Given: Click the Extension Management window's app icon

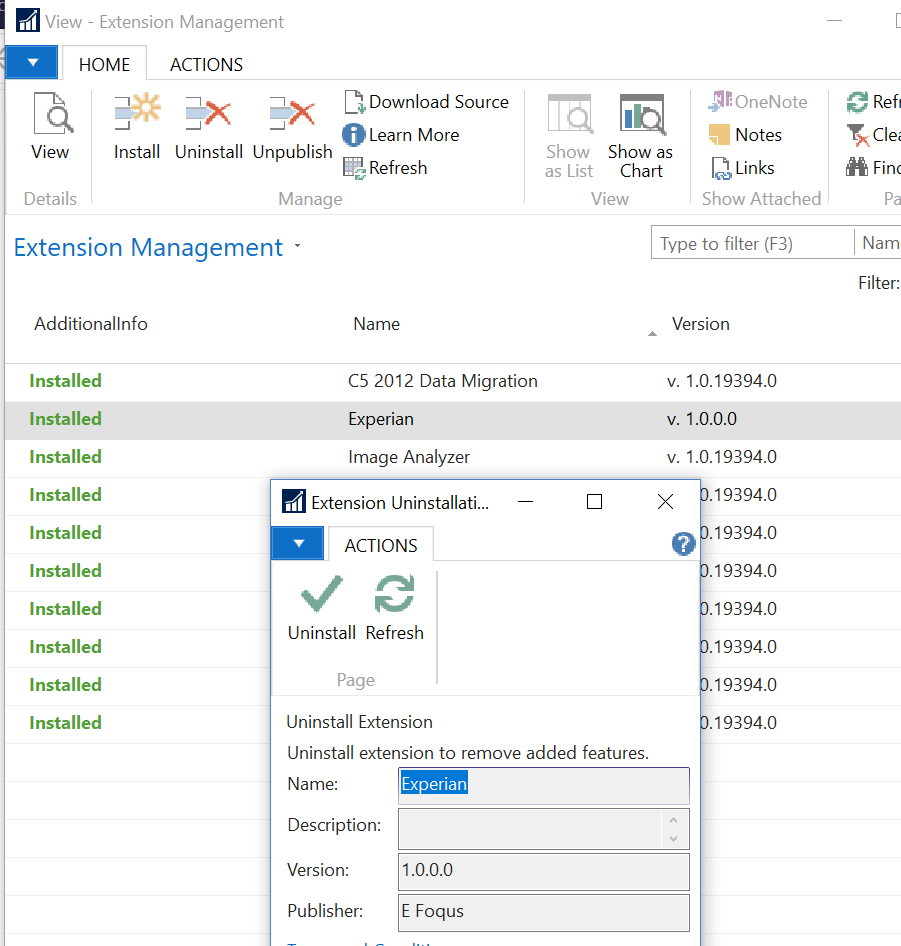Looking at the screenshot, I should pos(28,21).
